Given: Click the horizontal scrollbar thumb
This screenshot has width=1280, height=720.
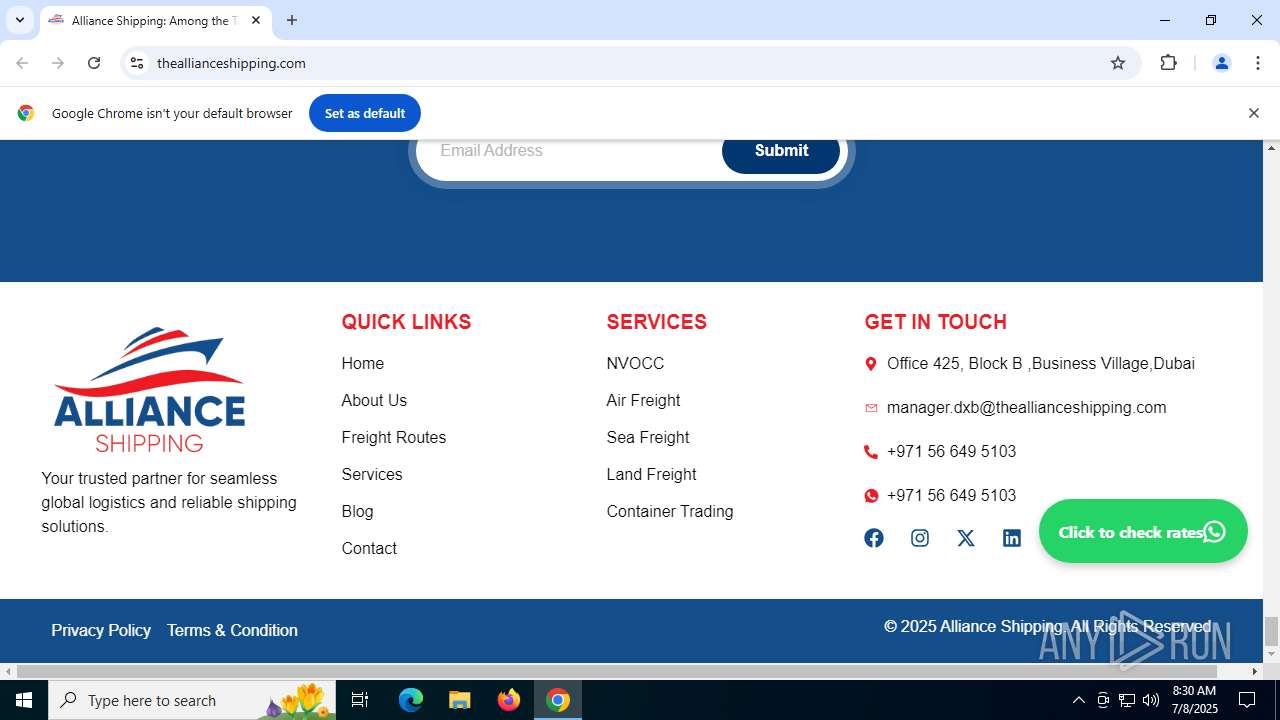Looking at the screenshot, I should click(x=616, y=671).
